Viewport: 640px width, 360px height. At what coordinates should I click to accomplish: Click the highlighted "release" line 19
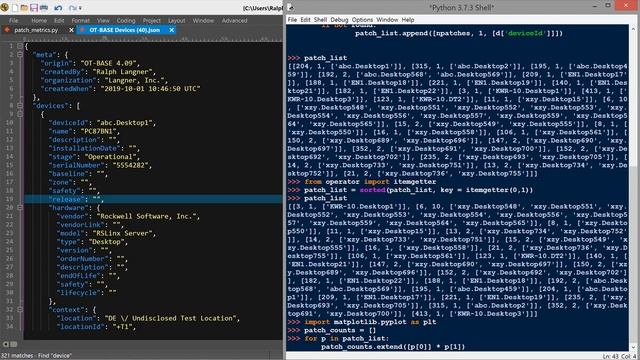[x=153, y=199]
